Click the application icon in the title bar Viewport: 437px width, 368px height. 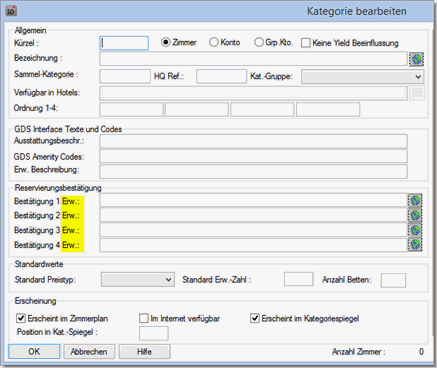click(11, 11)
